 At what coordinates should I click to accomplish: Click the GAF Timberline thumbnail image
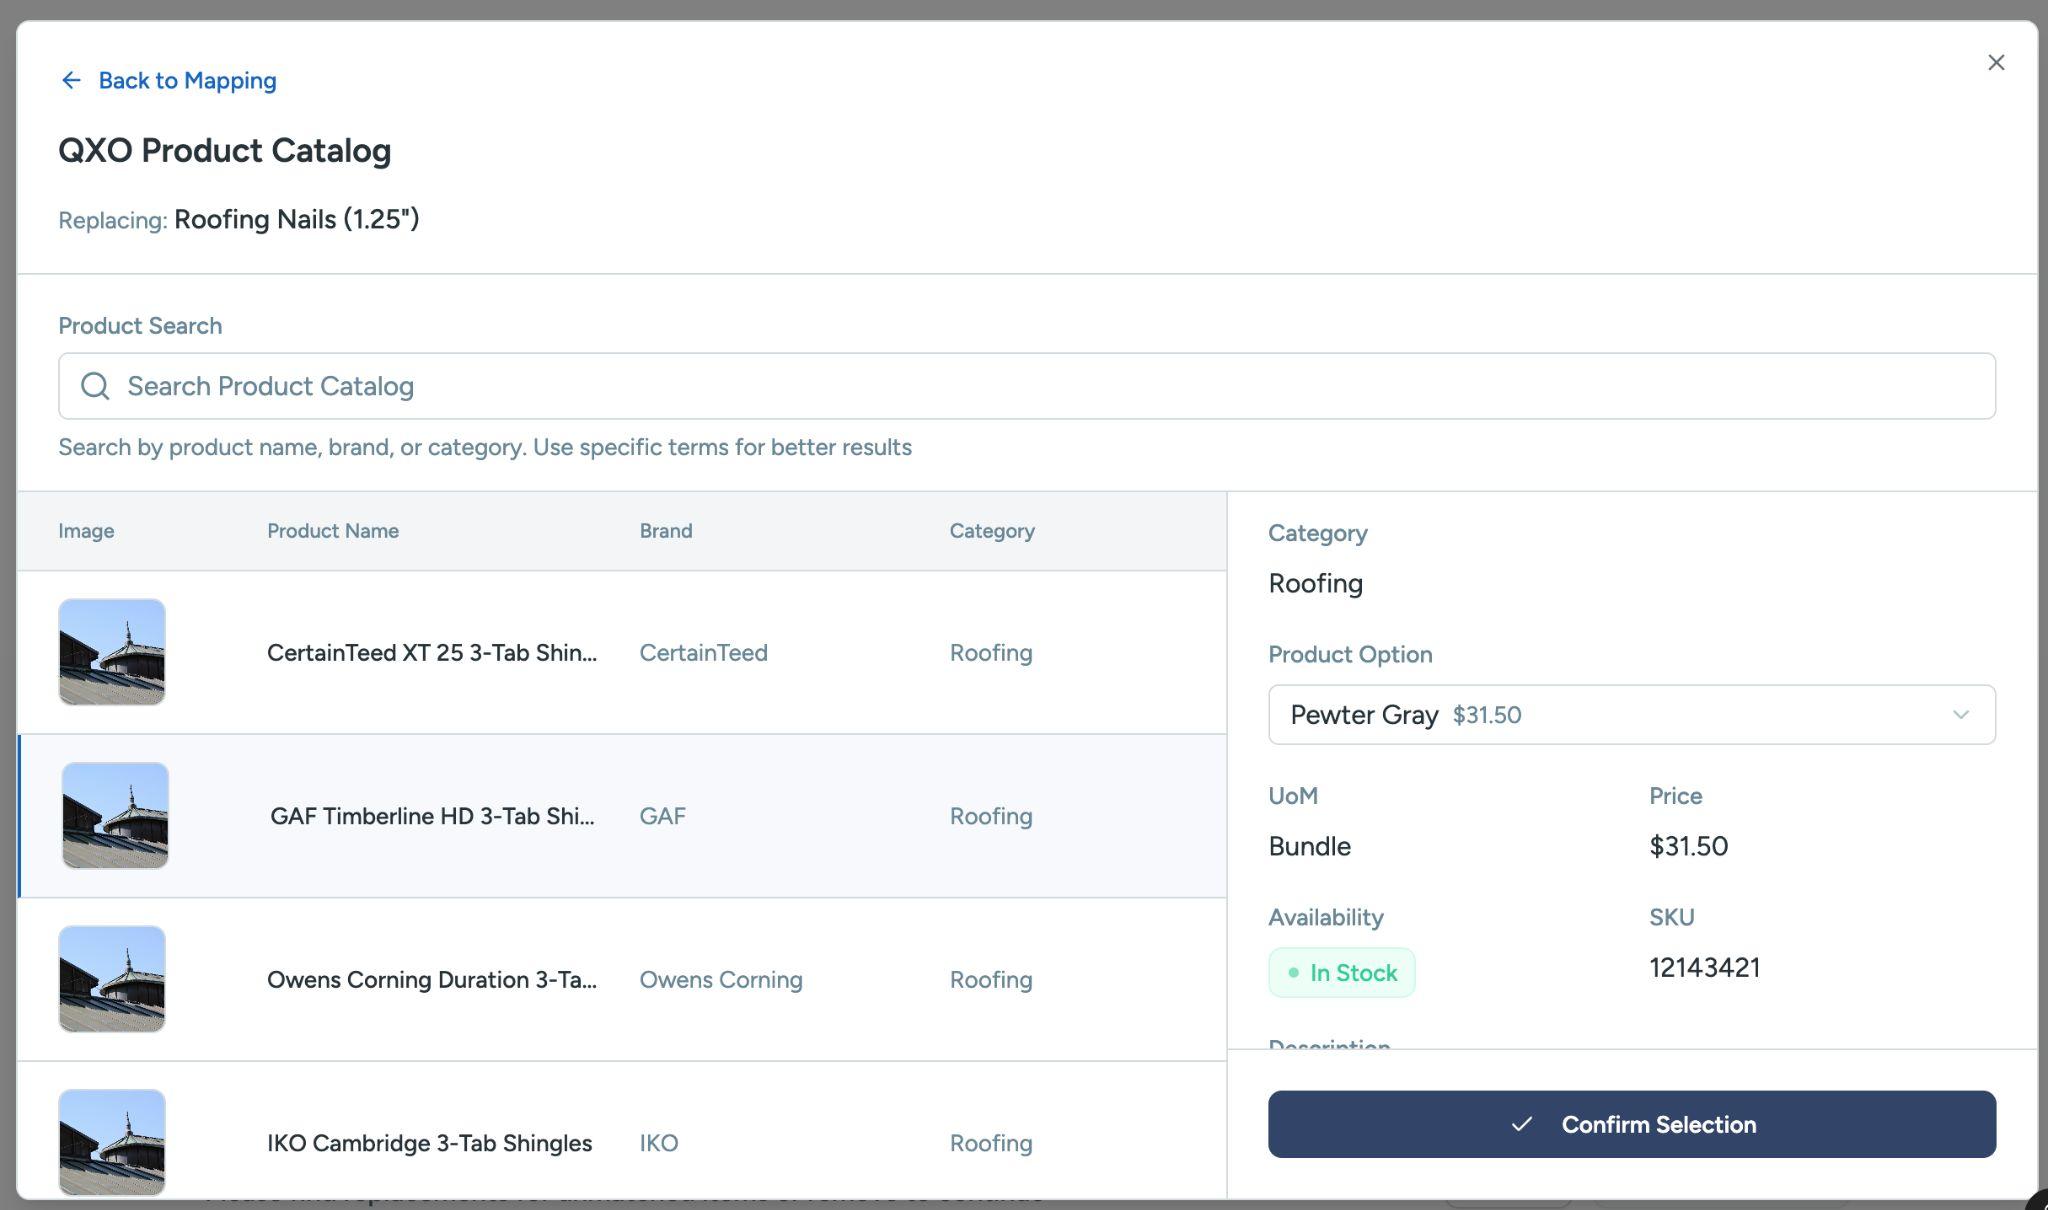pyautogui.click(x=115, y=816)
